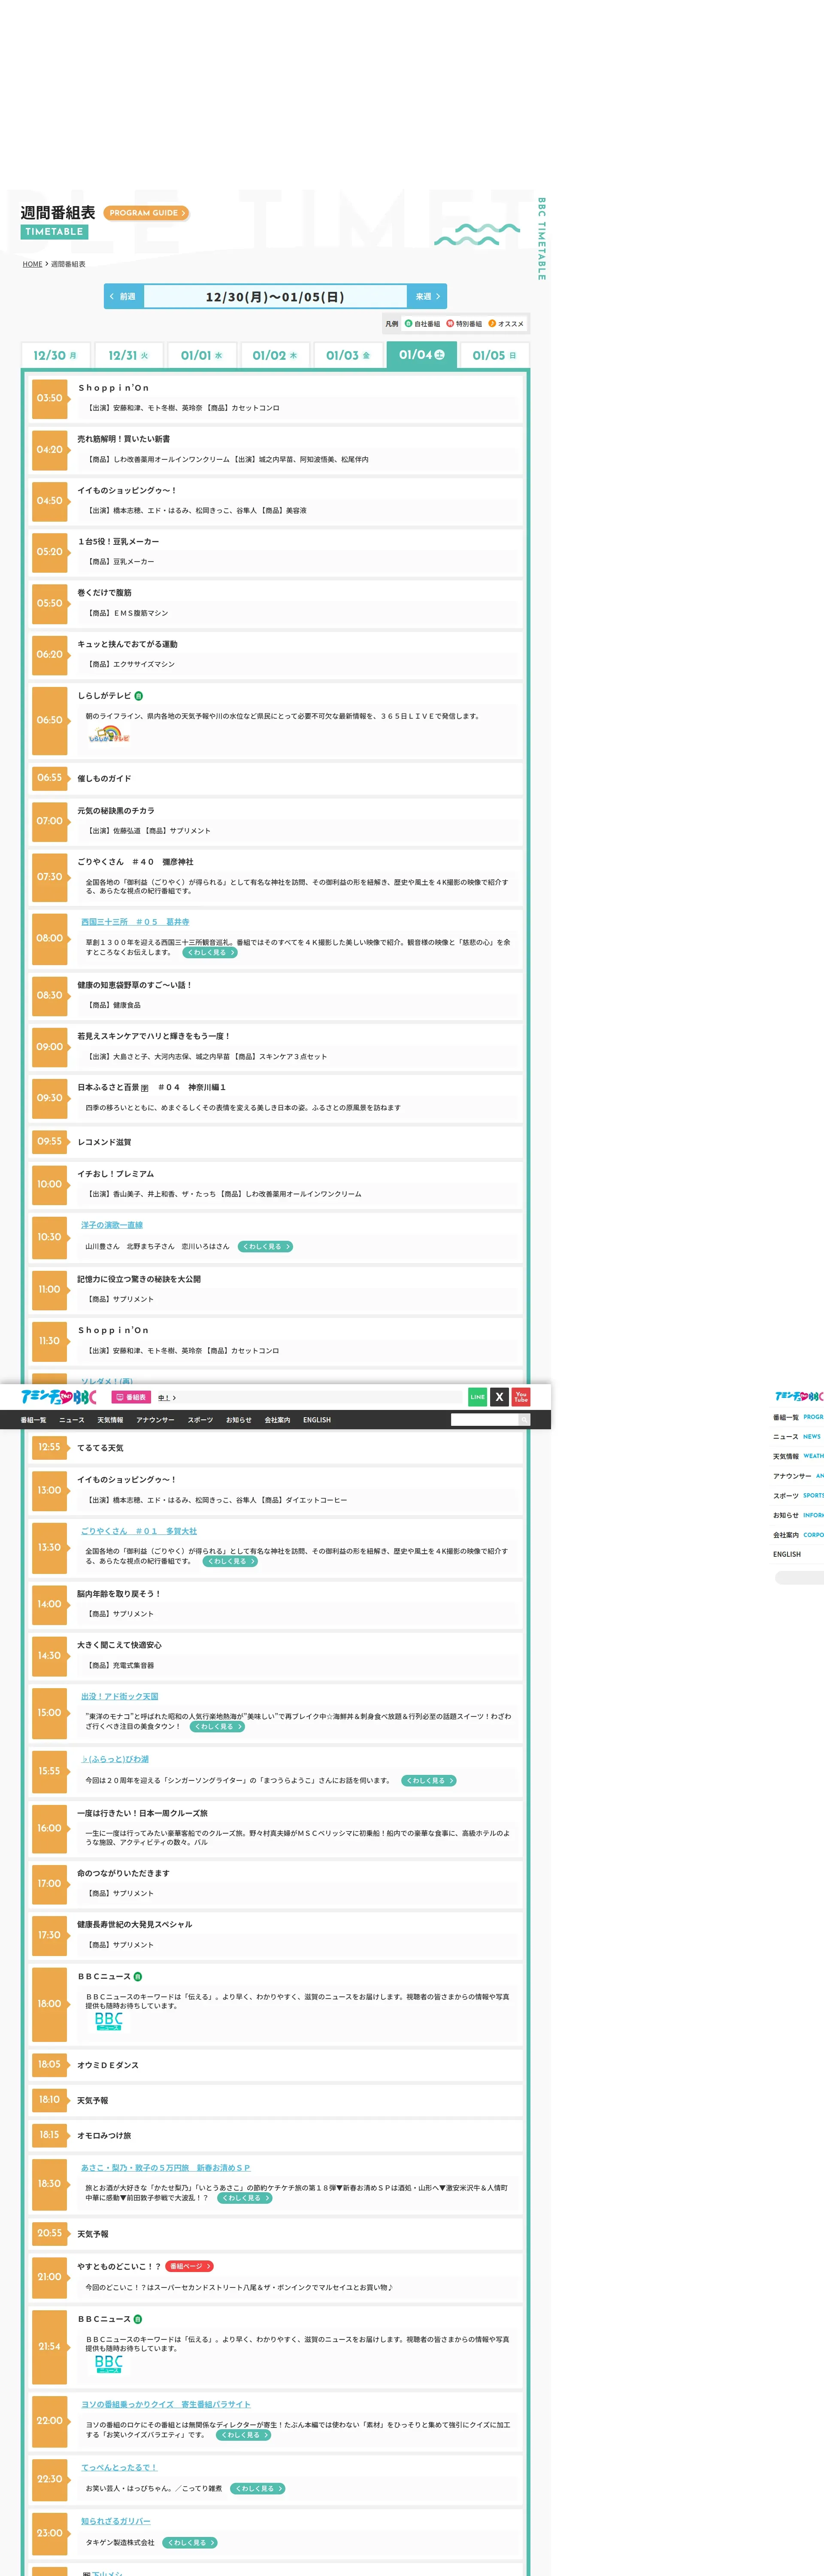Select the 12/30 Monday tab

[x=55, y=356]
